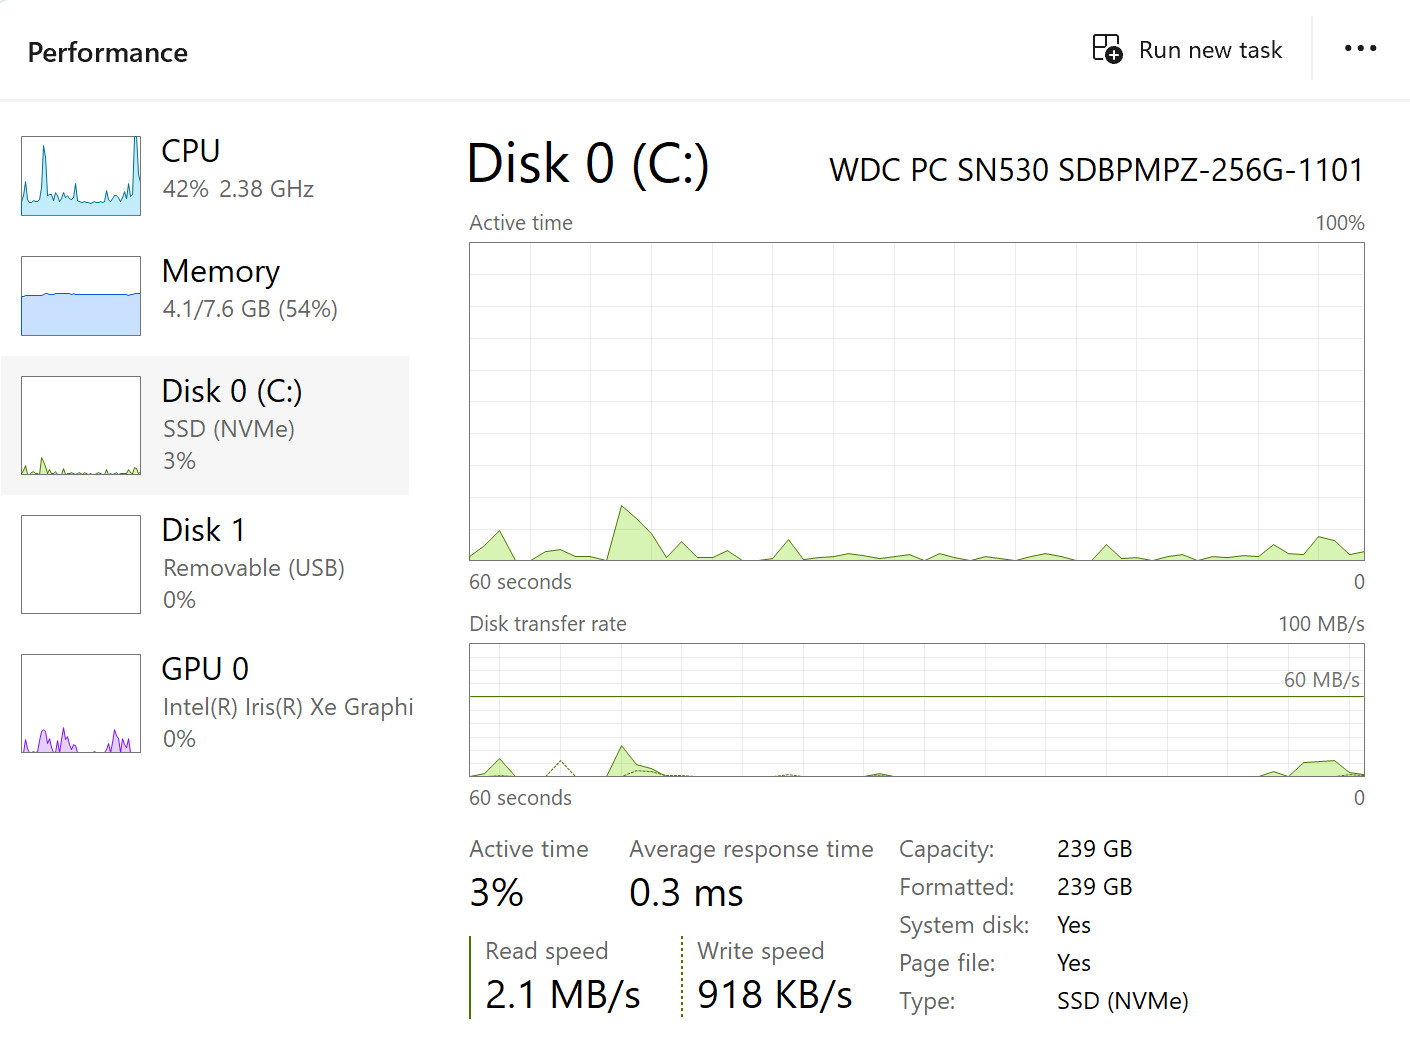
Task: Click the Performance page heading
Action: (x=108, y=52)
